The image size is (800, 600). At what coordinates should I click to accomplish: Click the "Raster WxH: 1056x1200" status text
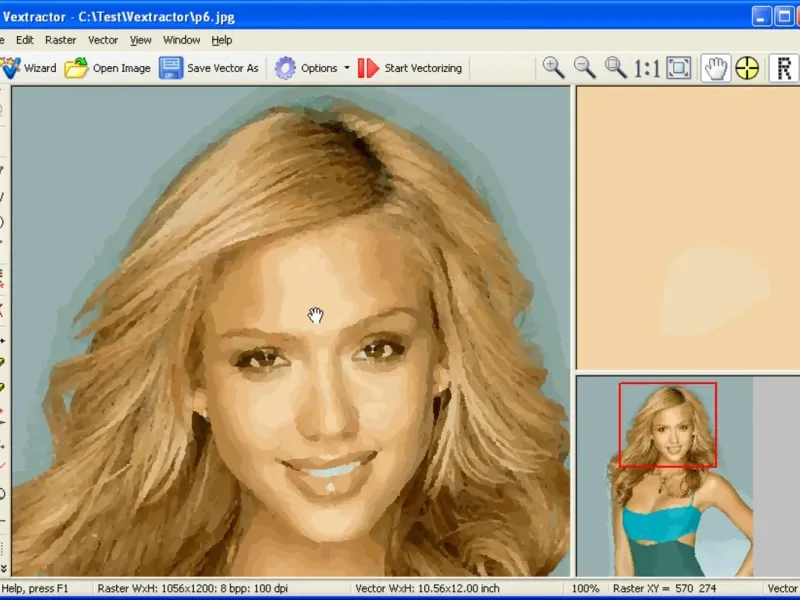193,588
